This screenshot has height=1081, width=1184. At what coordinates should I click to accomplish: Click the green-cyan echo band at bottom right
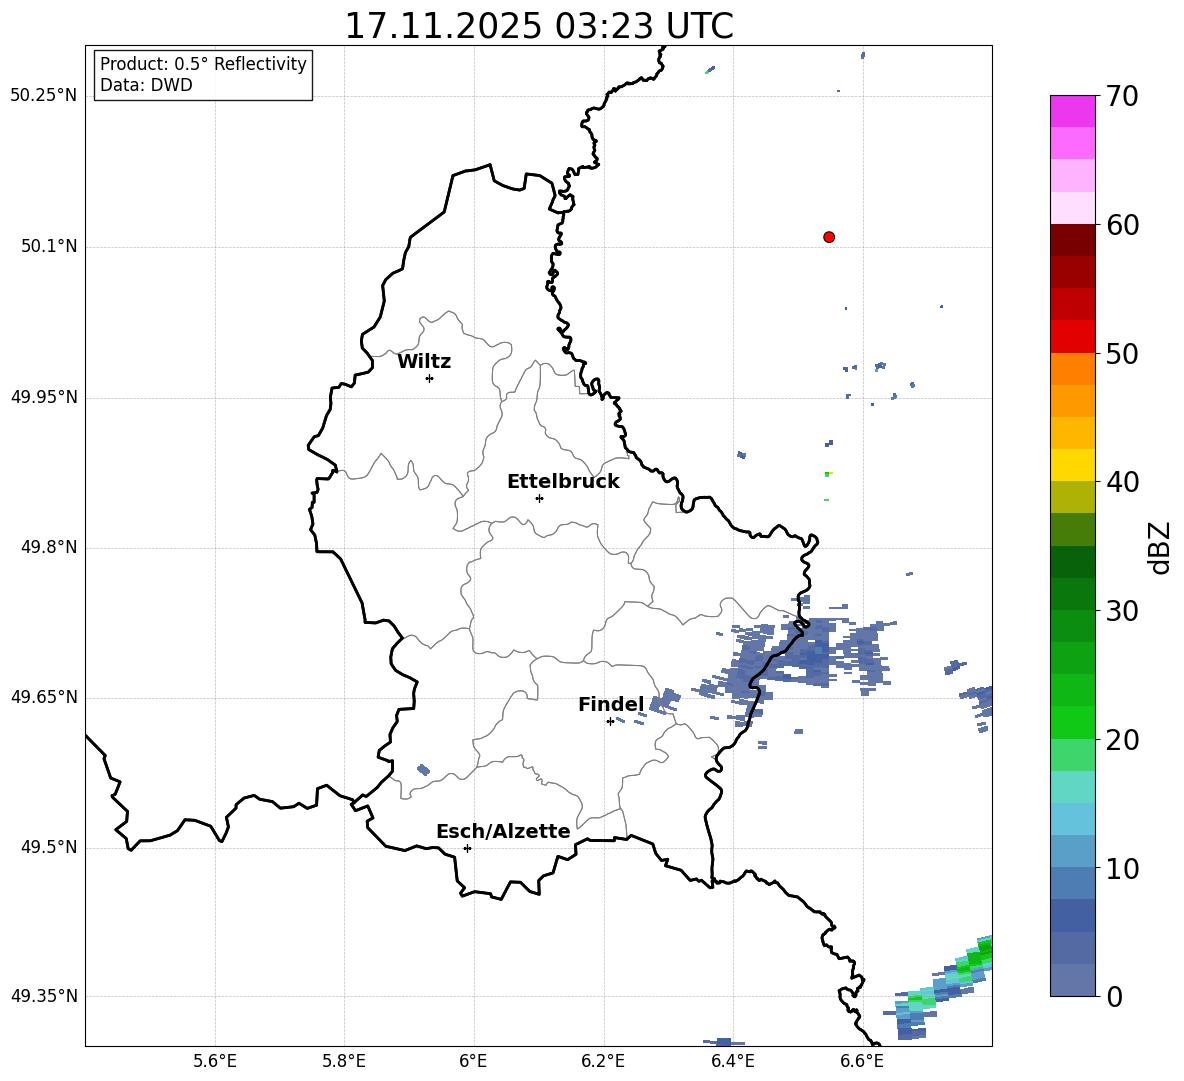point(940,989)
